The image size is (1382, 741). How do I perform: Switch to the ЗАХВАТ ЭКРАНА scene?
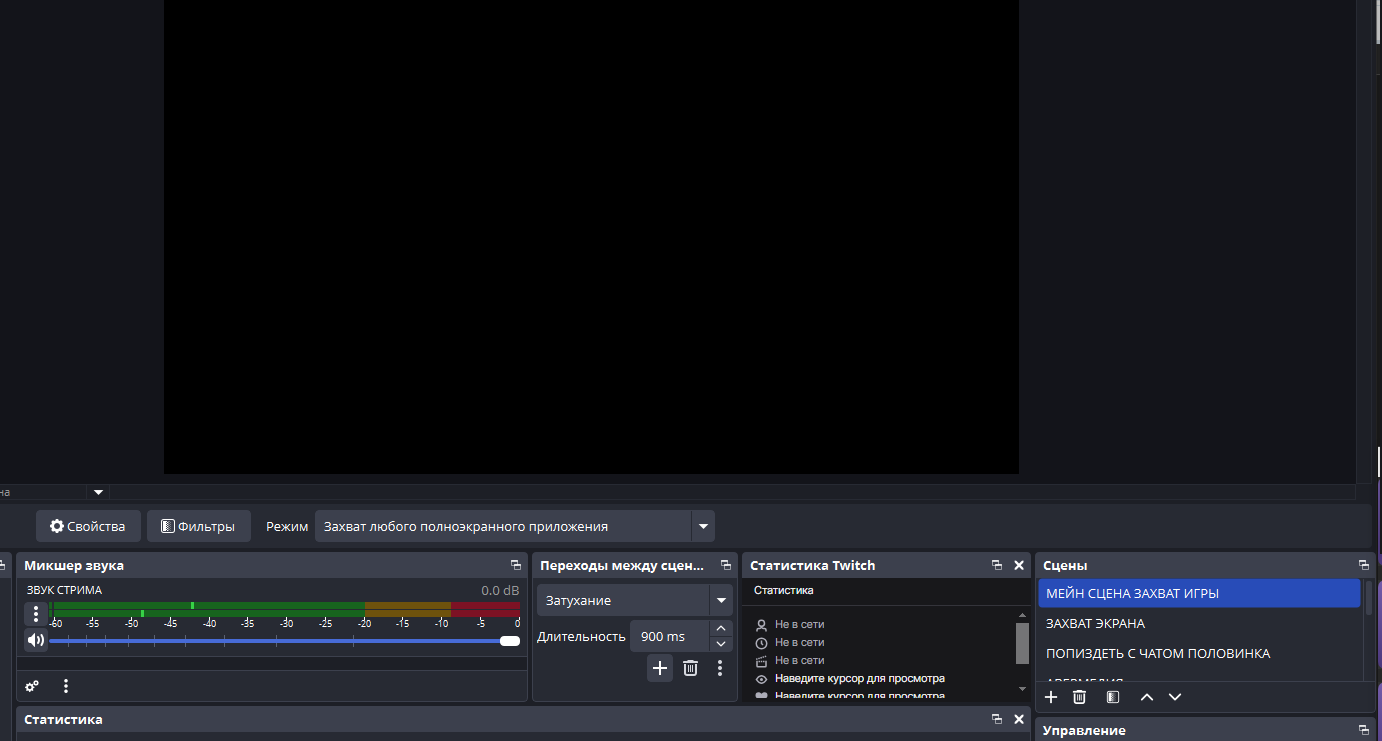tap(1199, 624)
